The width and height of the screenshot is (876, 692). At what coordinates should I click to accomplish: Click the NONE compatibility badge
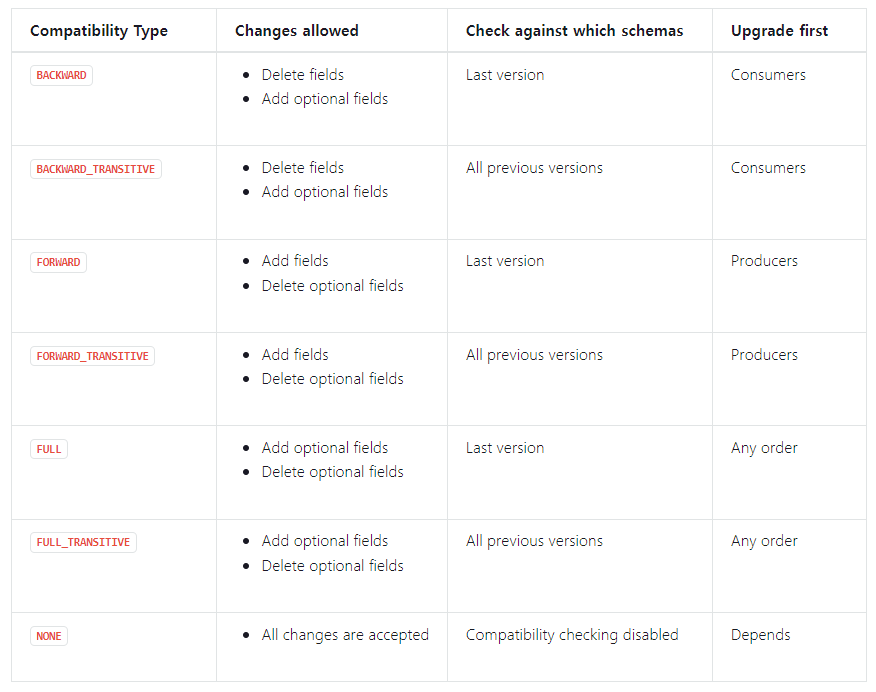point(49,636)
